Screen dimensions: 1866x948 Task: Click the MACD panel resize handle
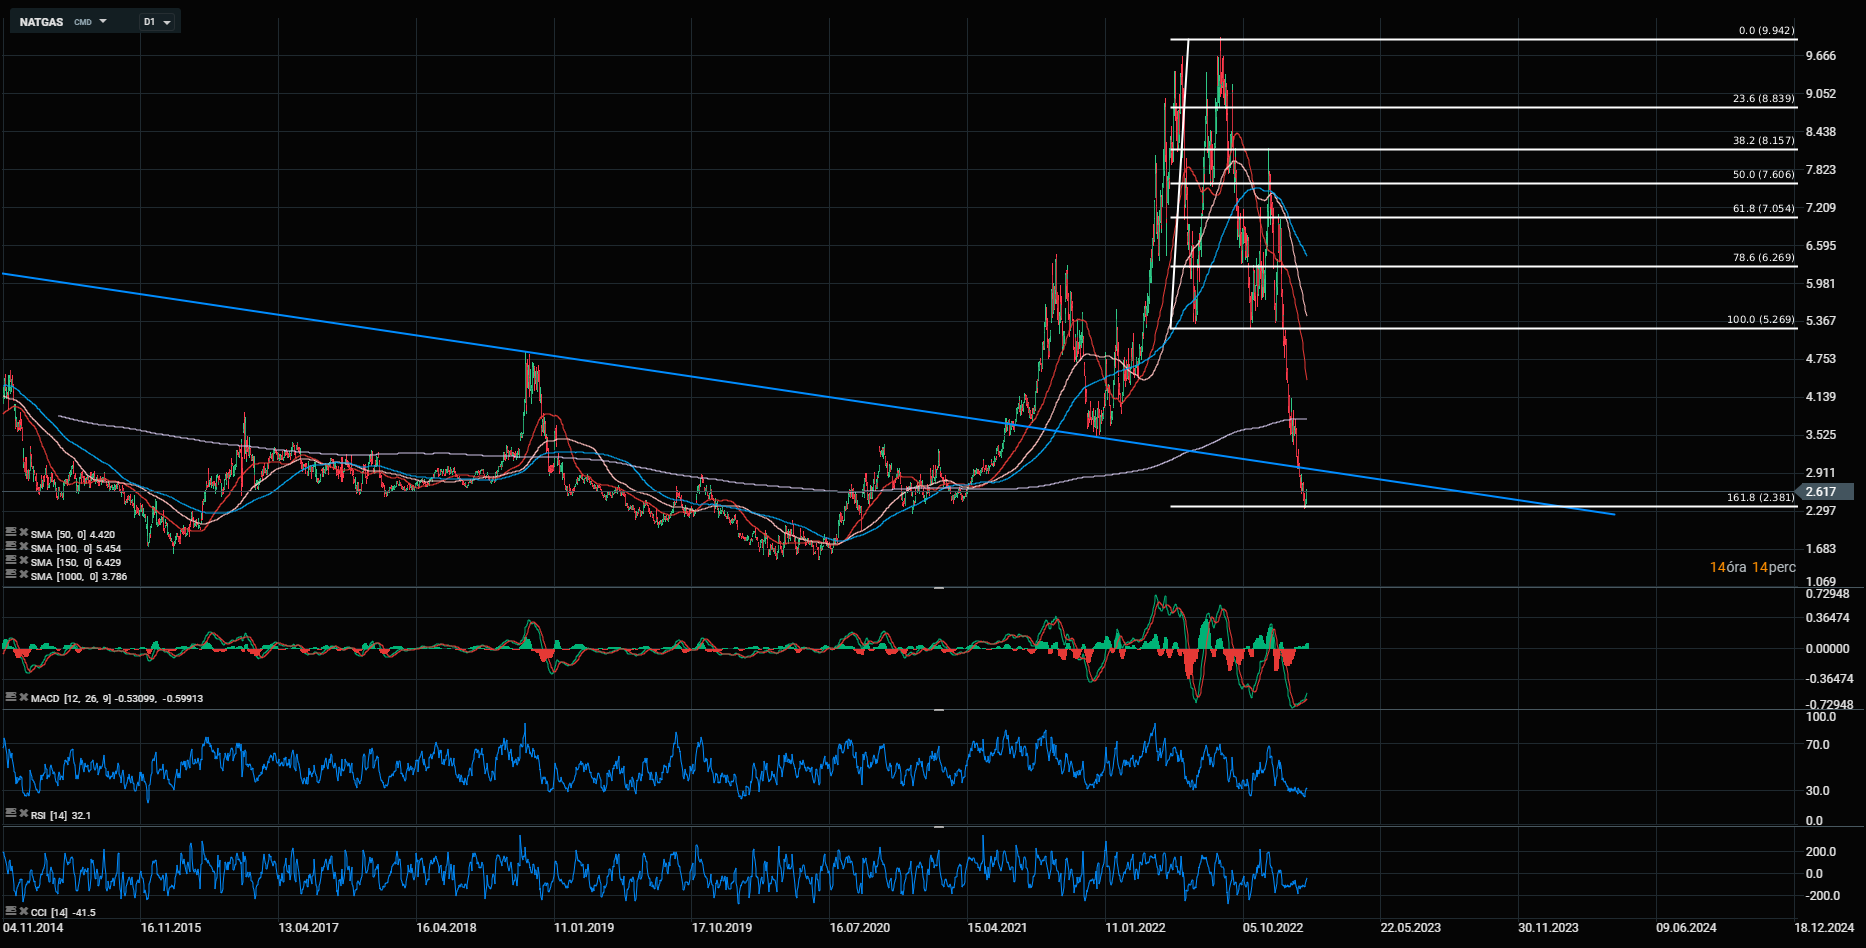(939, 589)
